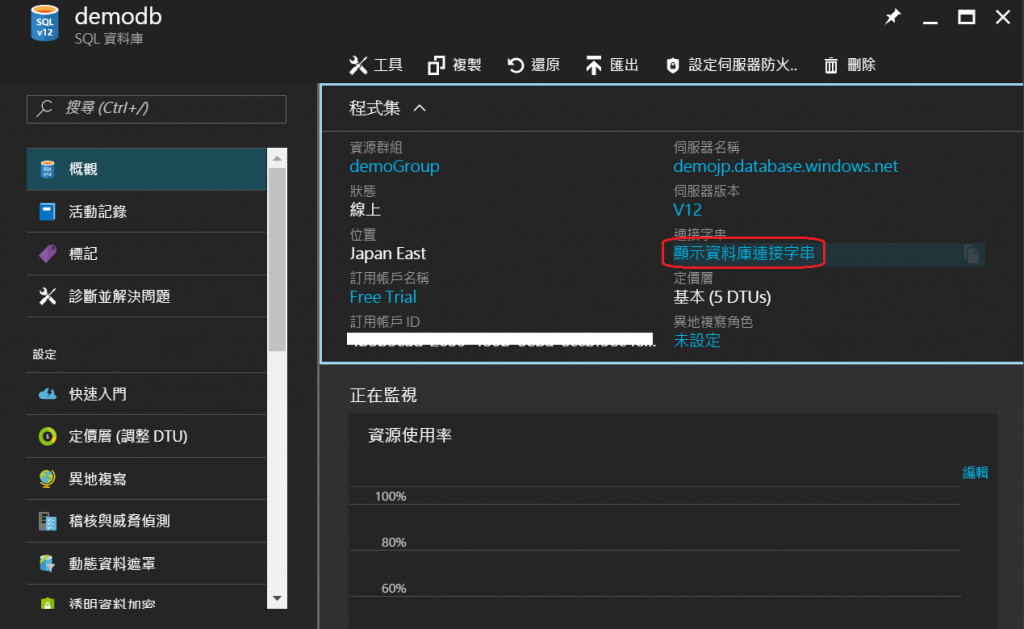Click the 稽核與威脅偵測 building icon
This screenshot has width=1024, height=629.
click(47, 521)
